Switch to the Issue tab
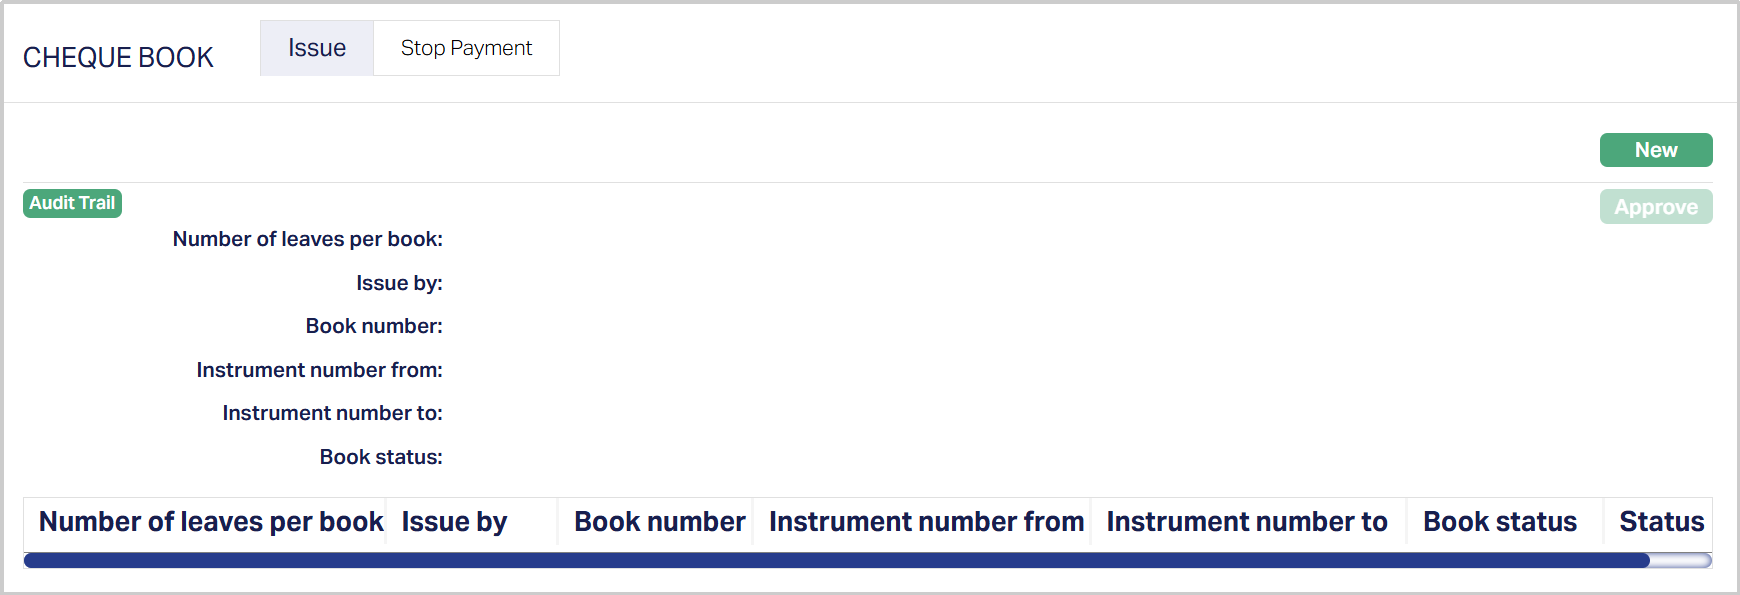This screenshot has width=1740, height=595. (317, 48)
